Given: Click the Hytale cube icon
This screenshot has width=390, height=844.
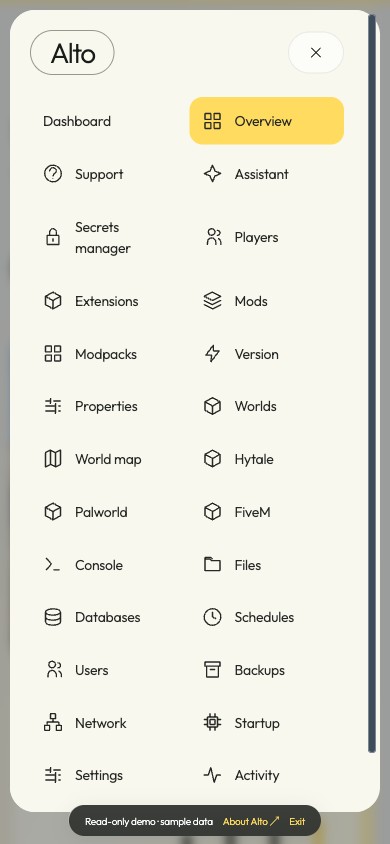Looking at the screenshot, I should coord(212,459).
